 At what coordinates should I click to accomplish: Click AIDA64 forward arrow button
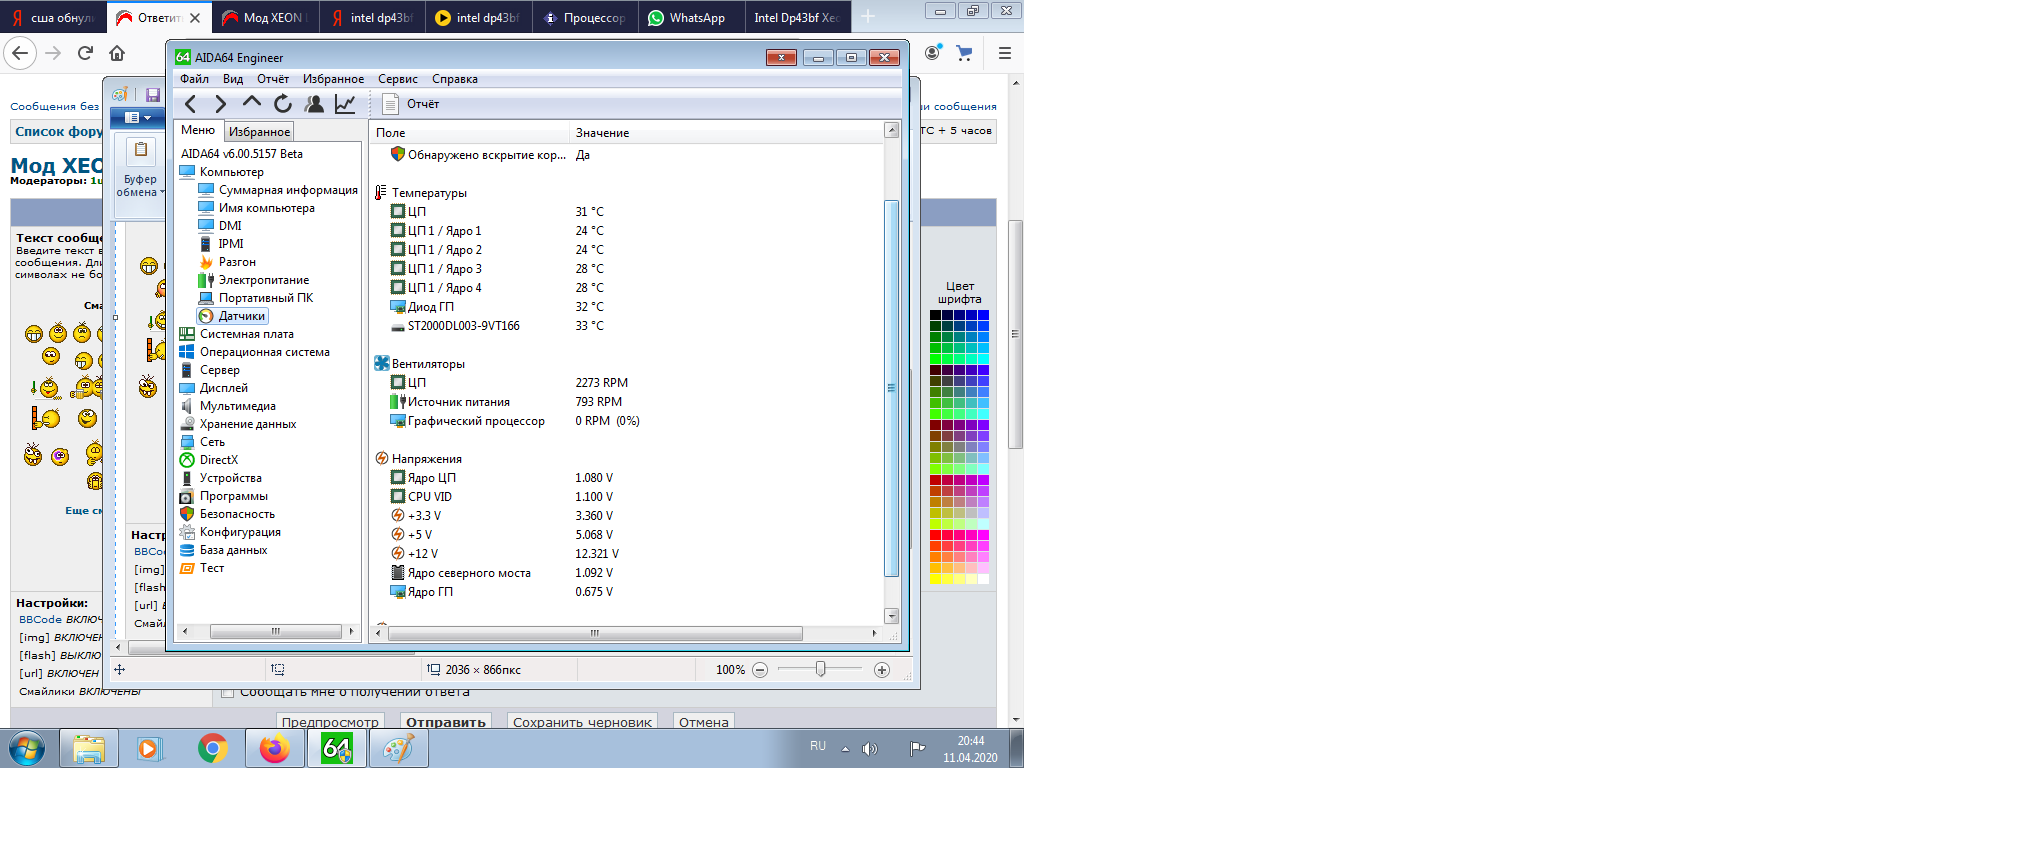(221, 104)
